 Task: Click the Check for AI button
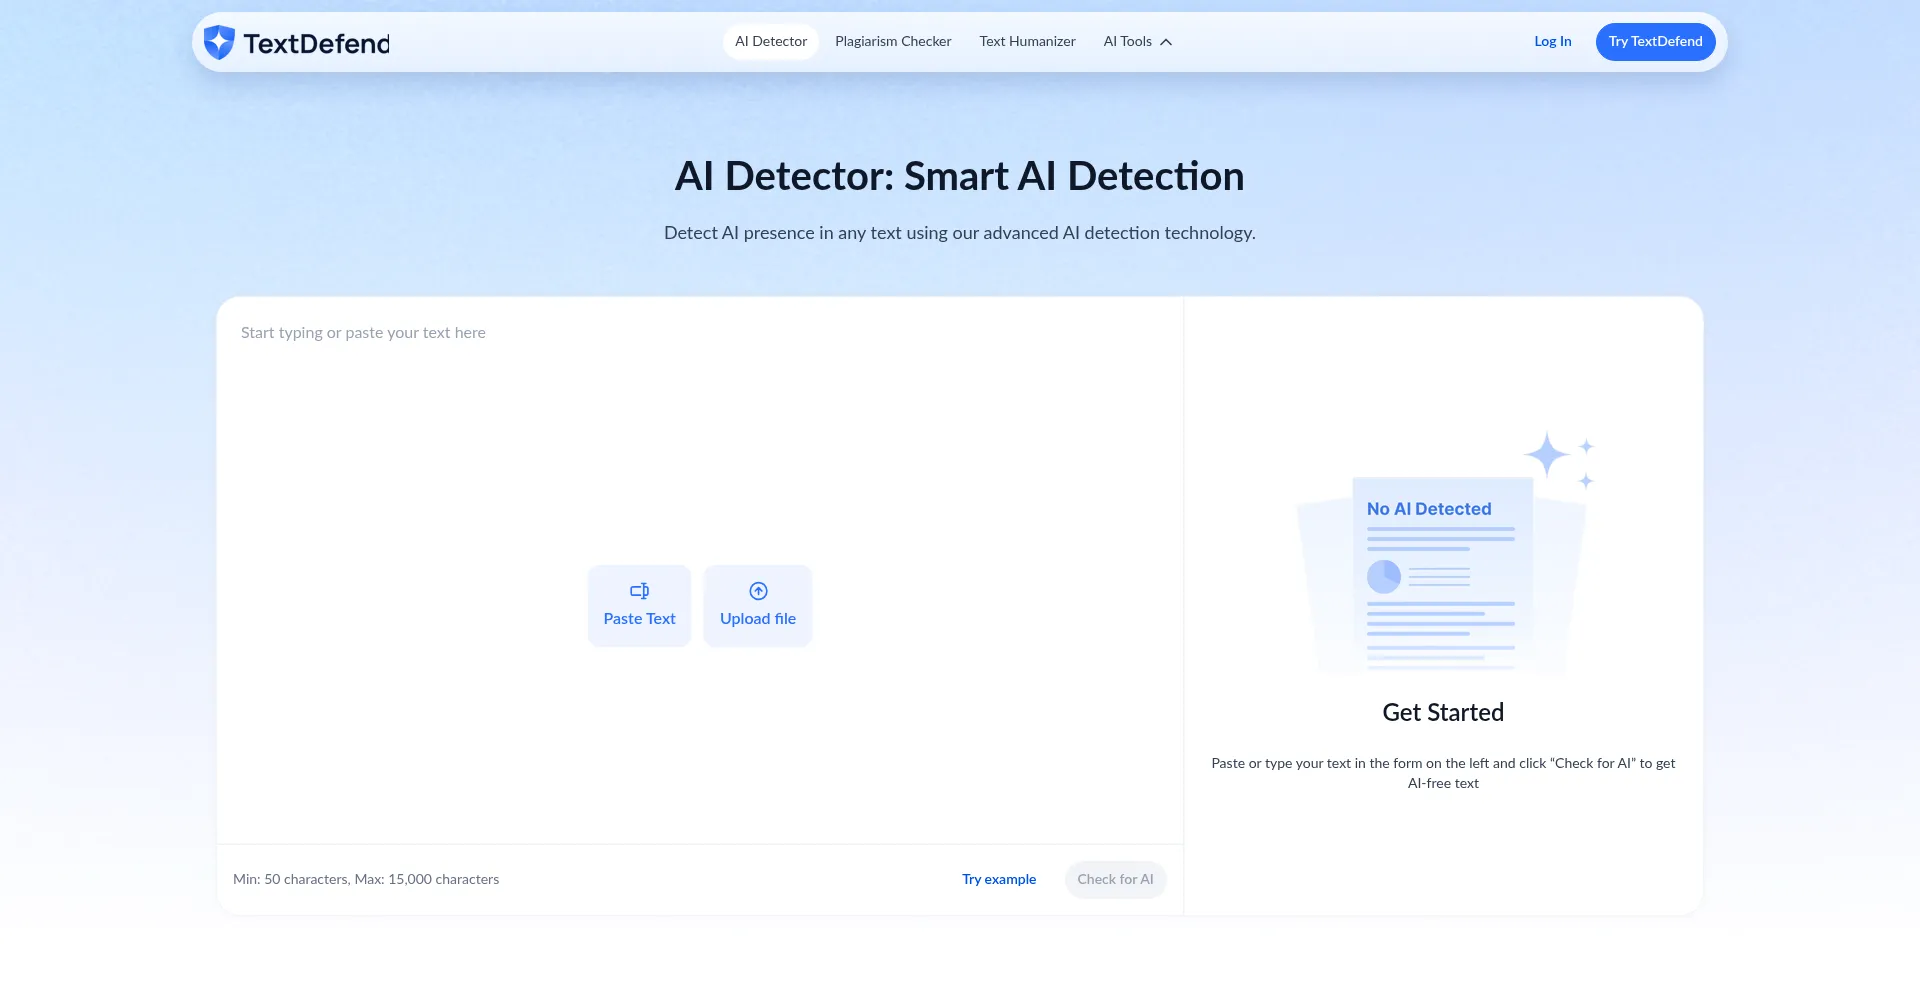tap(1115, 880)
